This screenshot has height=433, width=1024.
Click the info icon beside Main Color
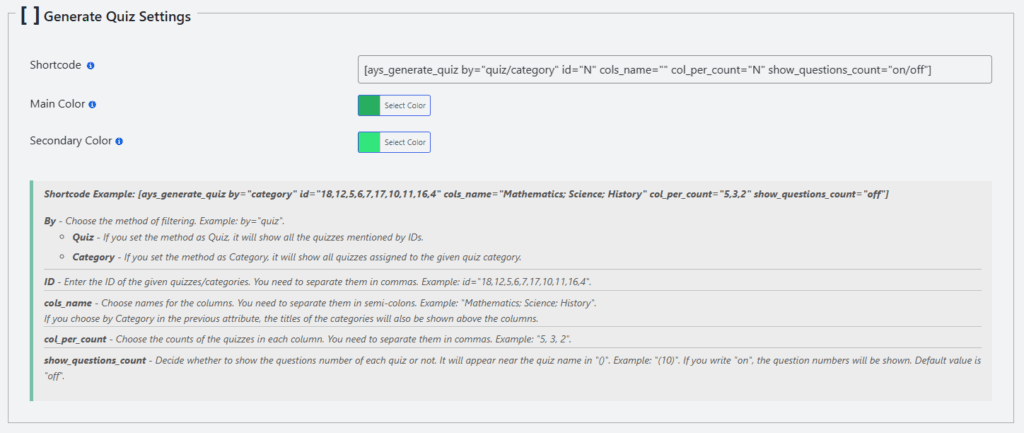92,104
